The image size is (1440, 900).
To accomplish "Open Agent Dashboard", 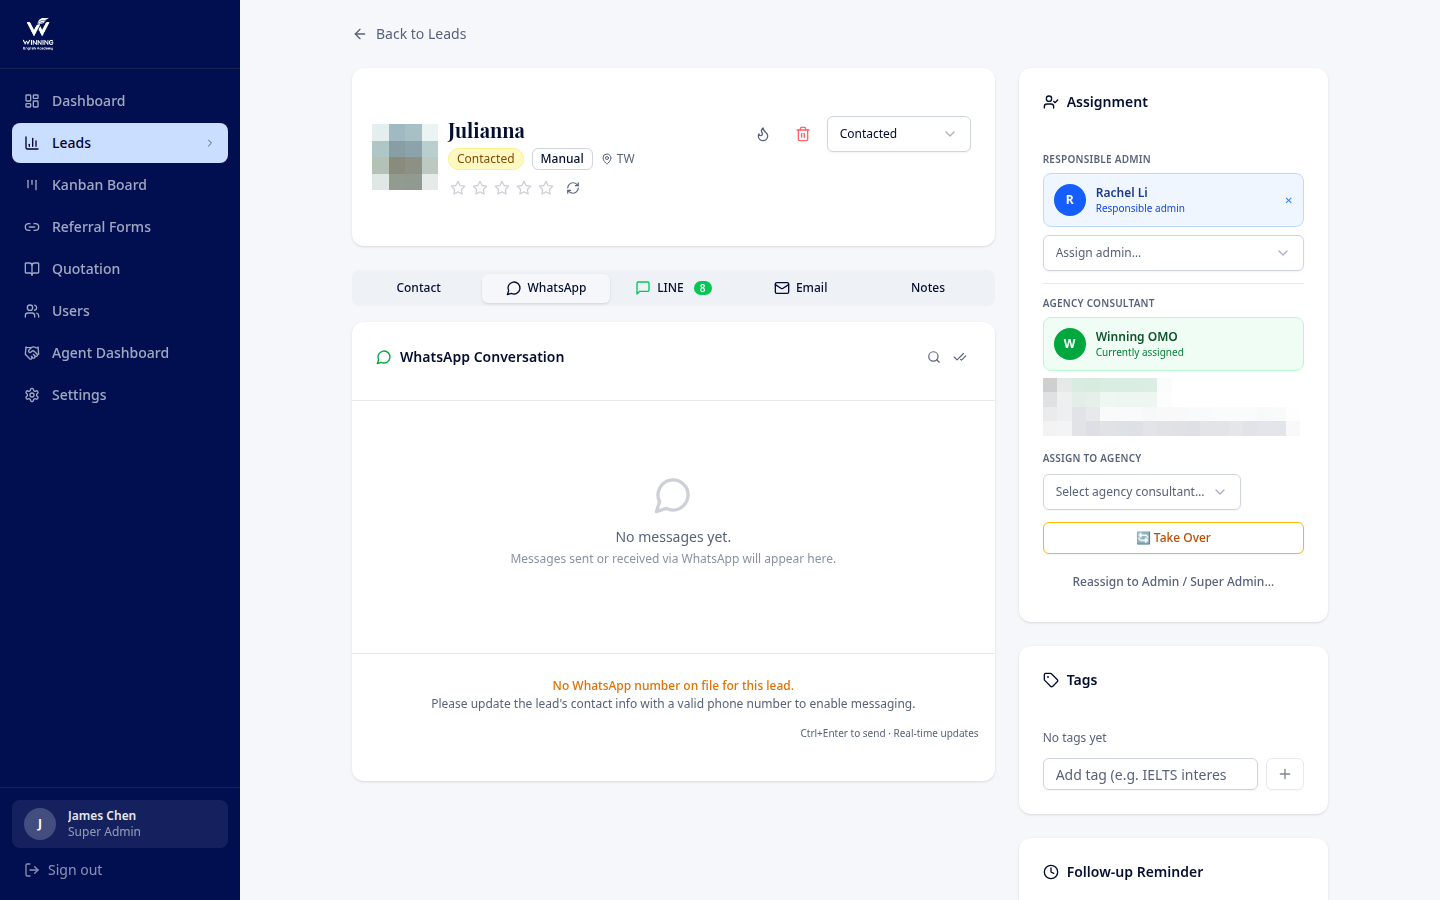I will coord(120,353).
